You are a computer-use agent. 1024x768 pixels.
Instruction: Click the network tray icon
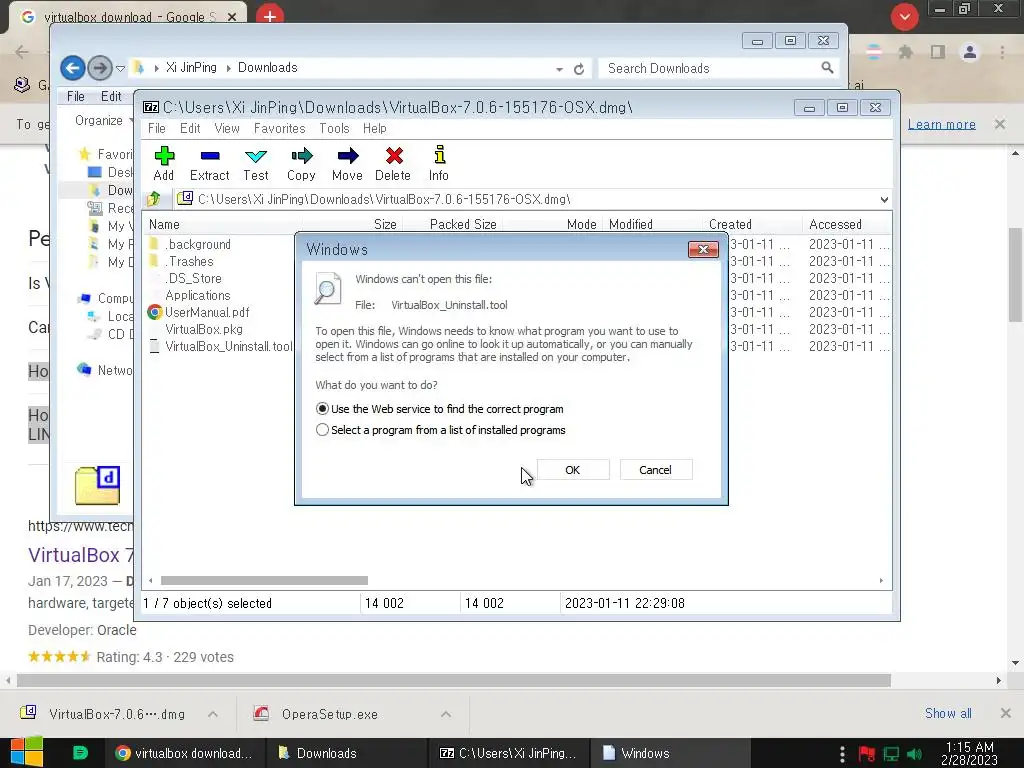(x=891, y=754)
